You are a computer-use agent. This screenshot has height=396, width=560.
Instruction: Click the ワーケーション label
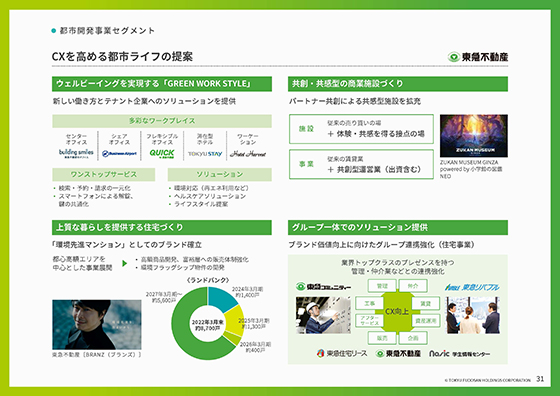(248, 139)
